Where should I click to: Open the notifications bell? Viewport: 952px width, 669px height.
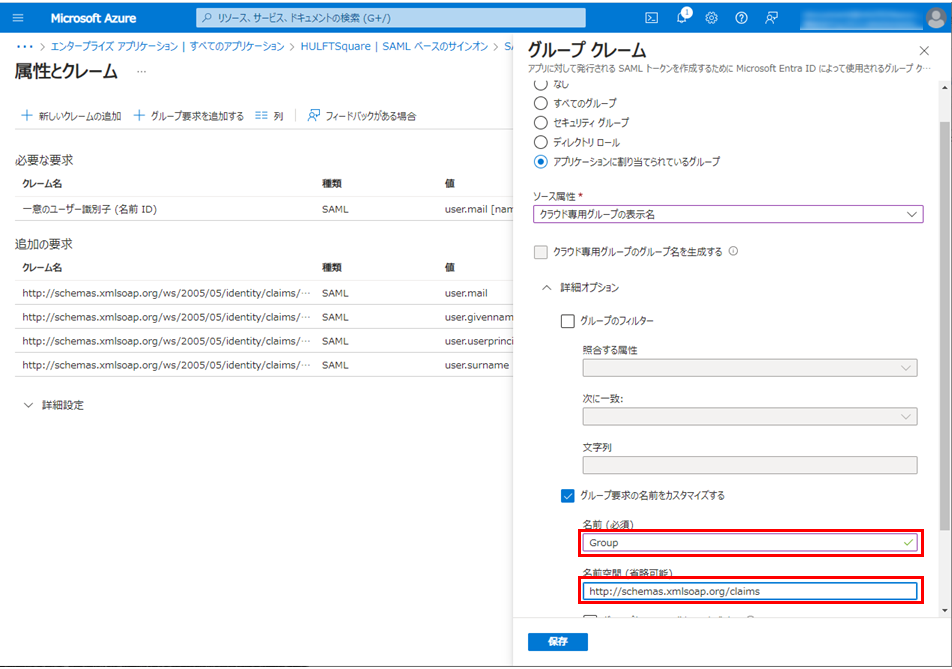pos(682,18)
